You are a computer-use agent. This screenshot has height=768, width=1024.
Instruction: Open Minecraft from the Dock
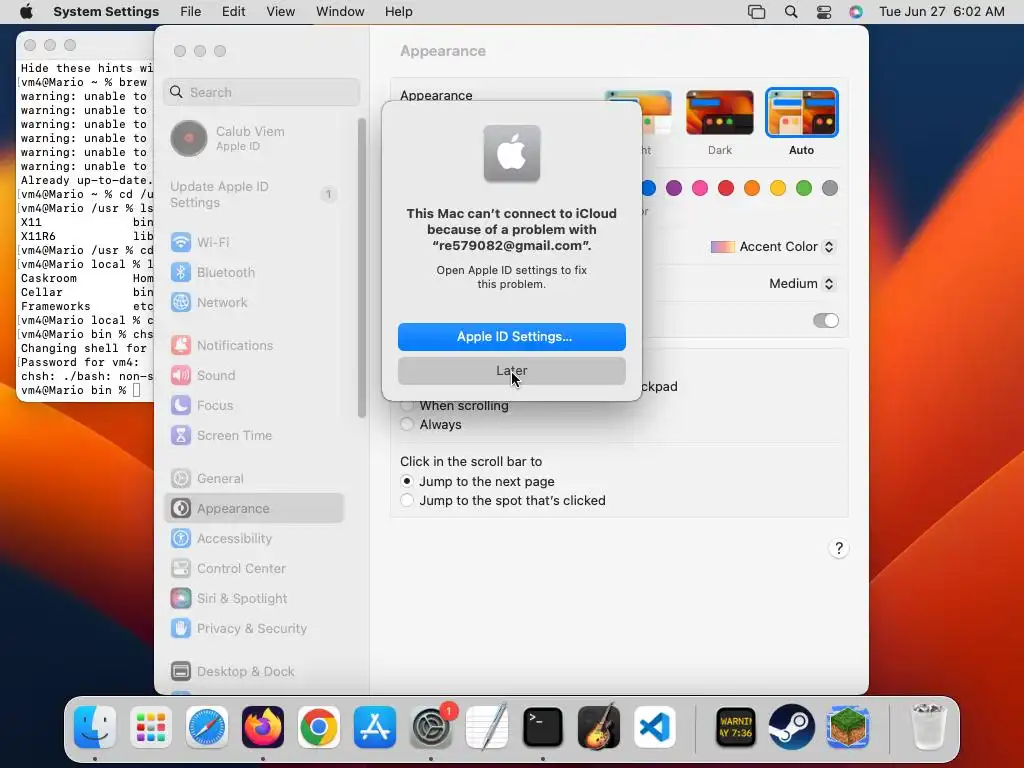848,727
